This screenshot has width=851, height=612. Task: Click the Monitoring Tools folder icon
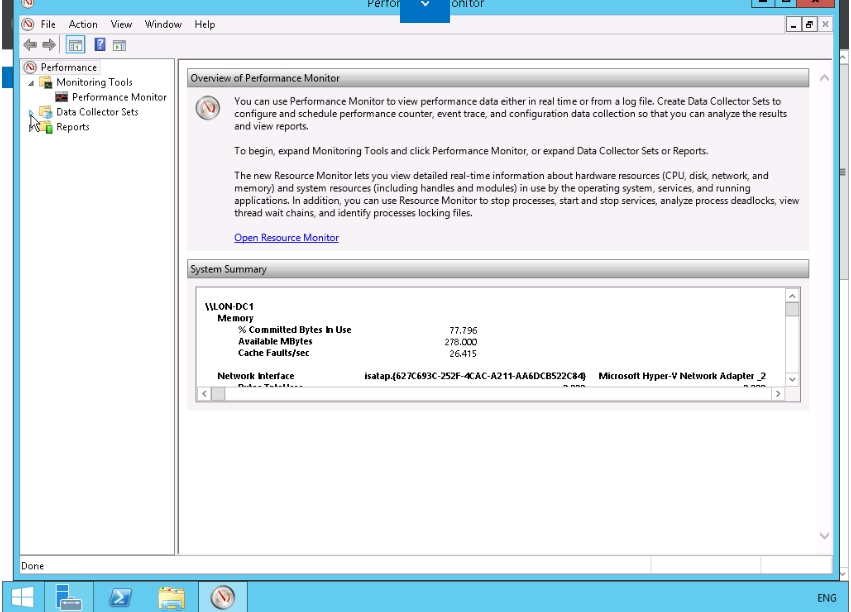(47, 82)
